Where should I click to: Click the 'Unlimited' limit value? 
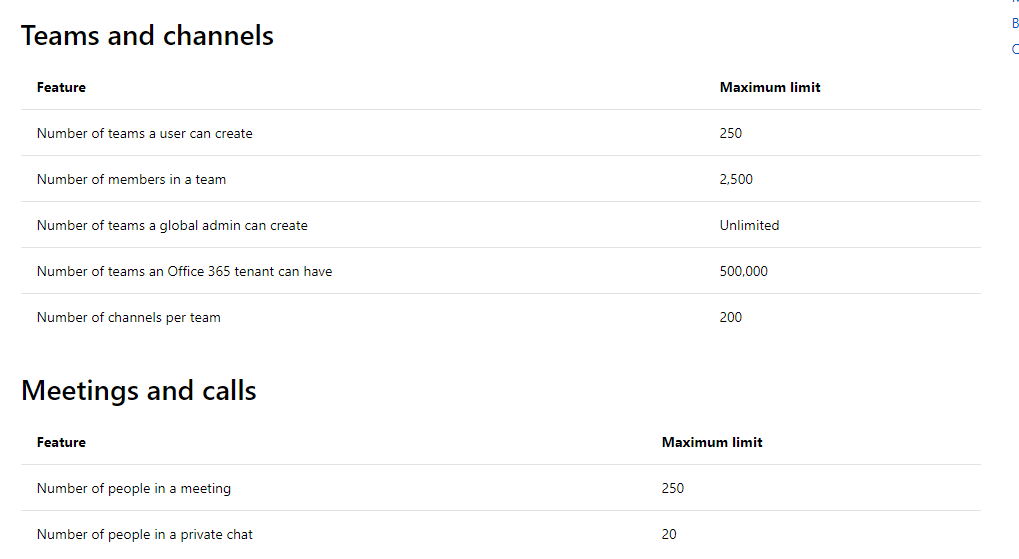(x=749, y=226)
